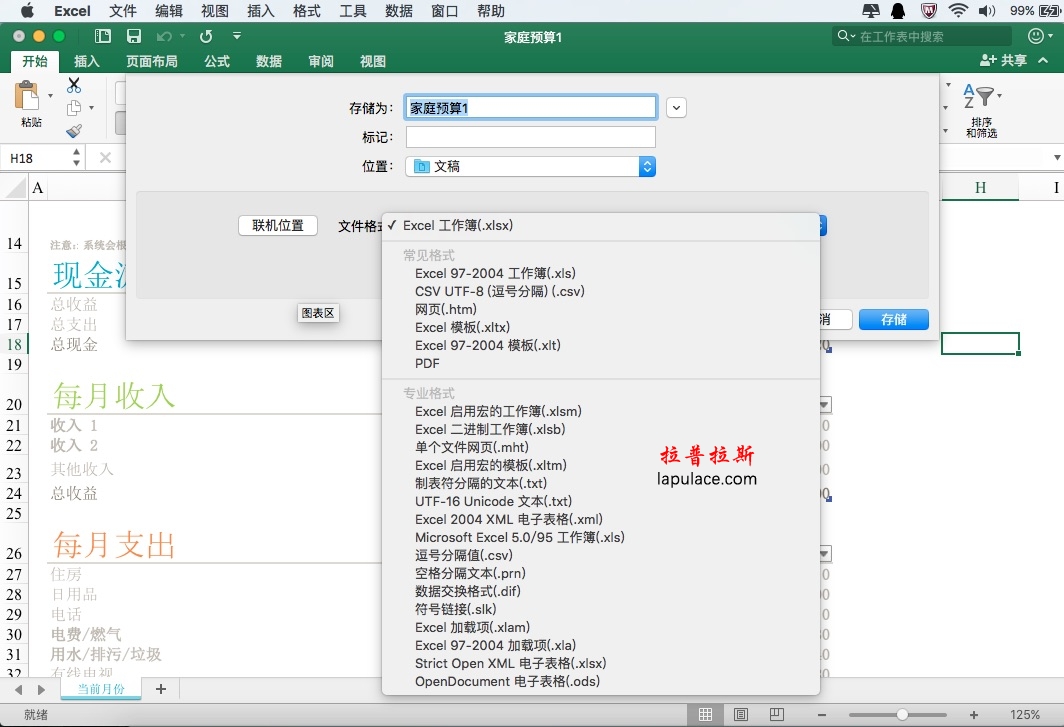Open the 位置 location popup
The width and height of the screenshot is (1064, 727).
tap(530, 166)
